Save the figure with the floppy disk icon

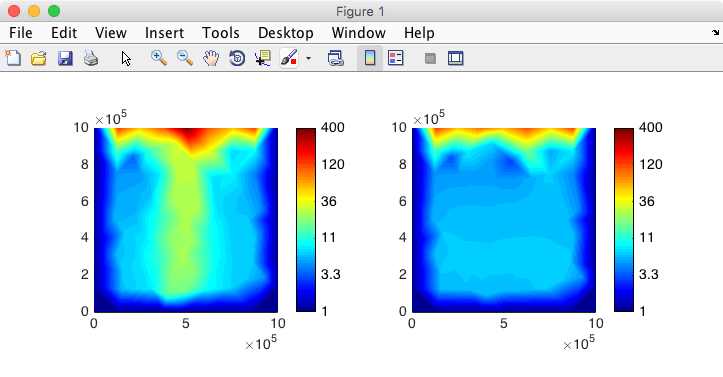coord(65,59)
